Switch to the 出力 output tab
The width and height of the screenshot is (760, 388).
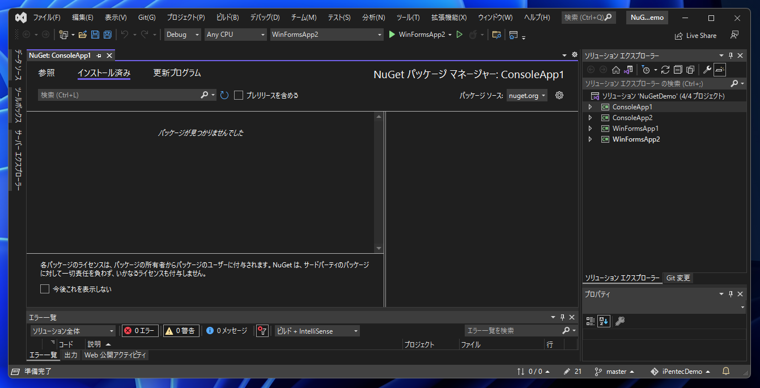(x=71, y=356)
